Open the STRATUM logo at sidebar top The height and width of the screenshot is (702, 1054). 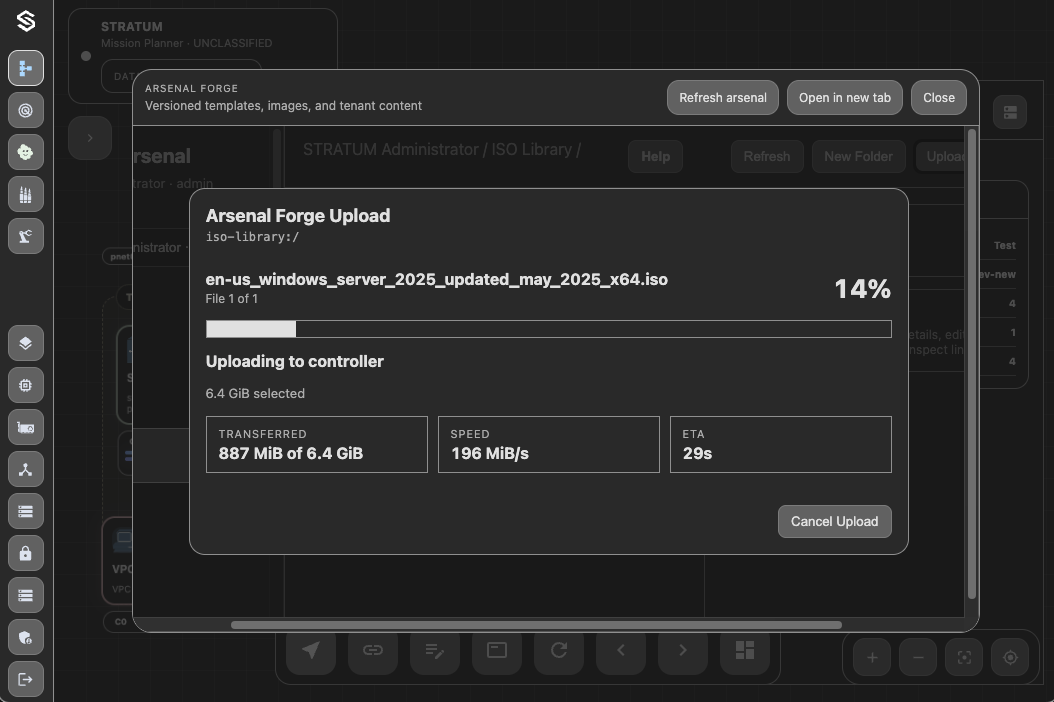(x=26, y=22)
